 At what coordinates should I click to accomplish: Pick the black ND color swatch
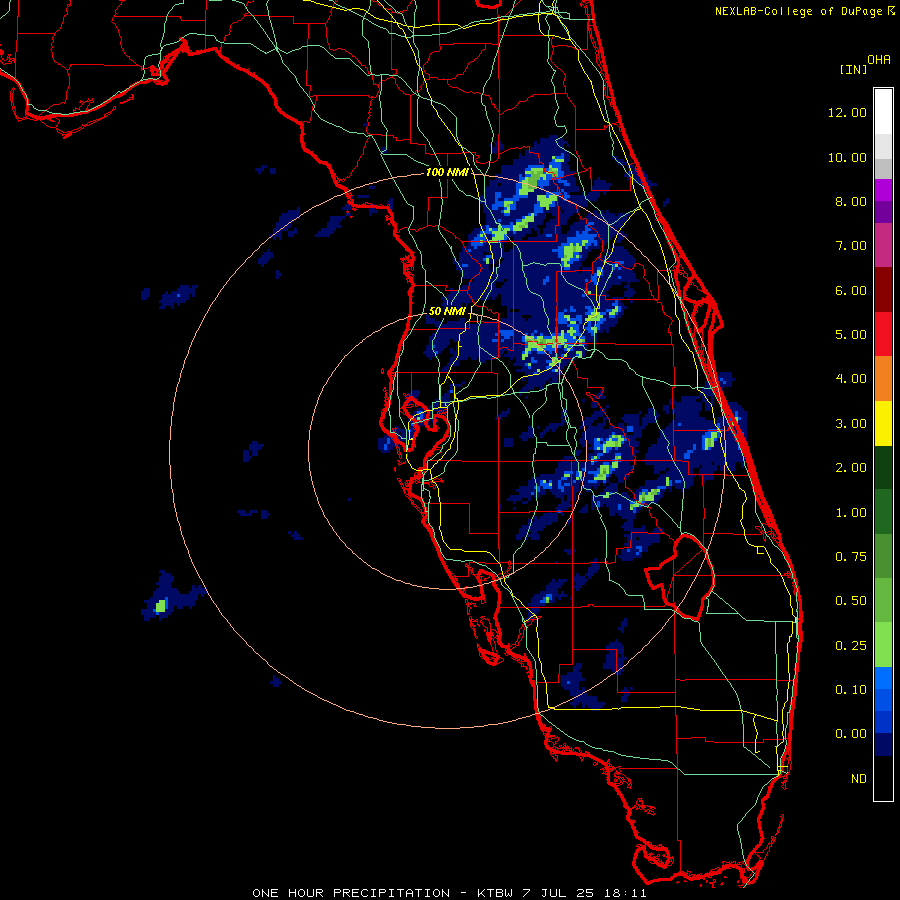pyautogui.click(x=883, y=778)
